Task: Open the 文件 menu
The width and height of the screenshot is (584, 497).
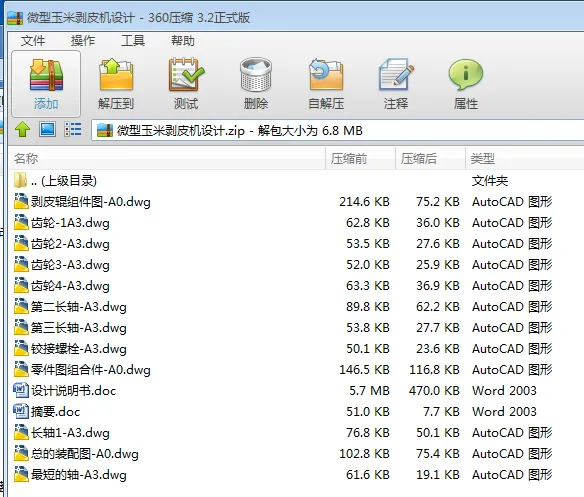Action: pyautogui.click(x=33, y=40)
